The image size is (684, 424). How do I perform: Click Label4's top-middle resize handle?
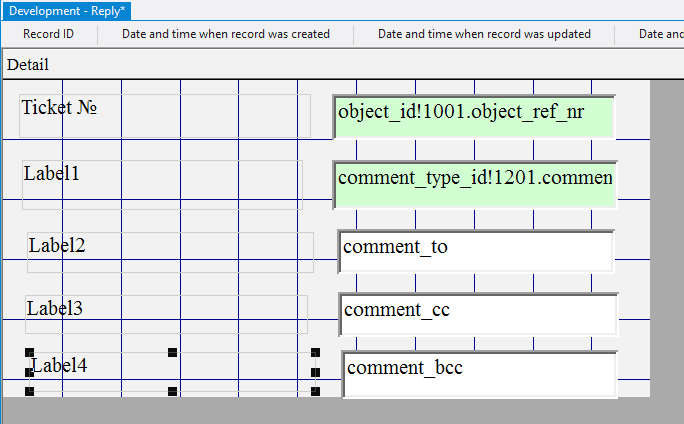point(172,352)
